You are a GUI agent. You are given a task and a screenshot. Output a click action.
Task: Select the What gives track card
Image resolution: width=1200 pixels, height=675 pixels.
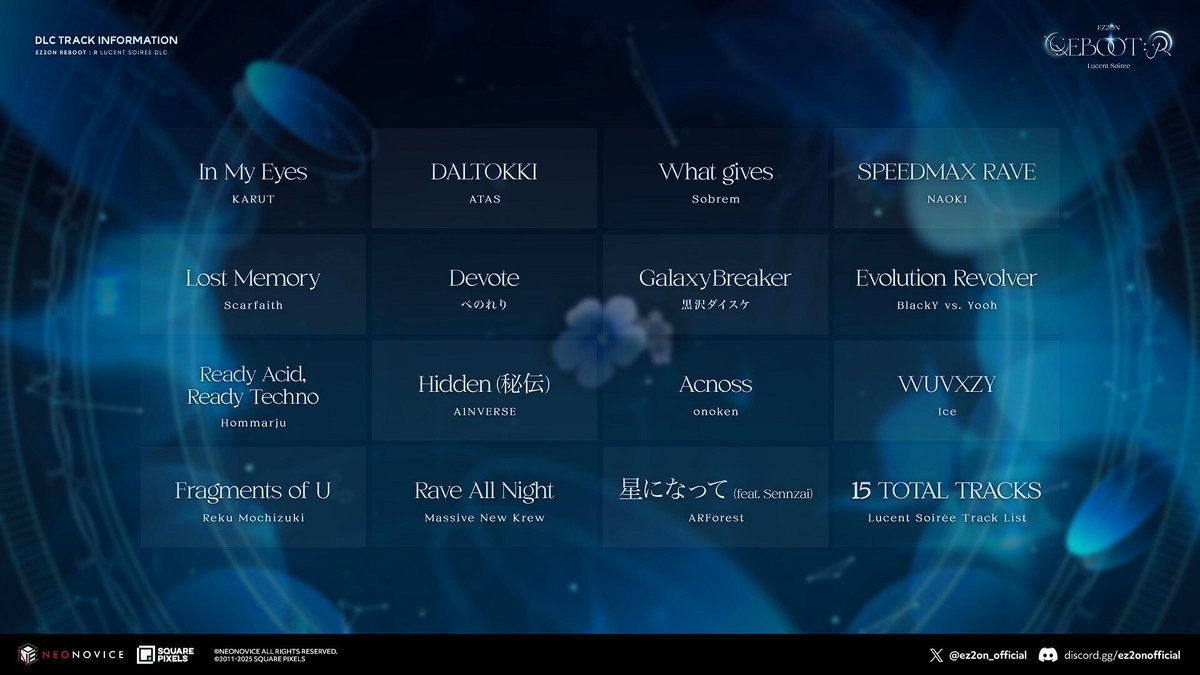click(715, 178)
